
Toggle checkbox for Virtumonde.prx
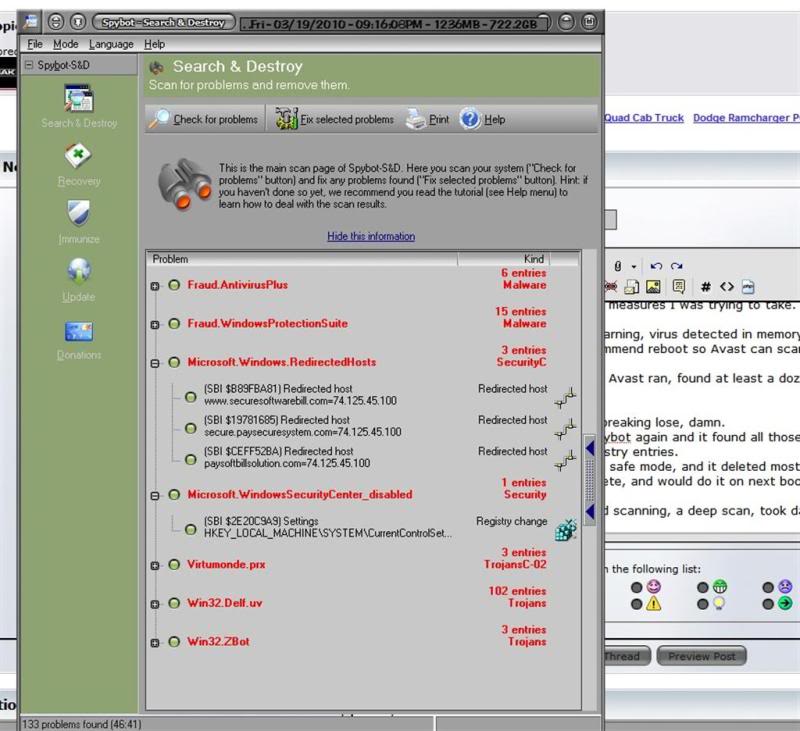point(174,564)
